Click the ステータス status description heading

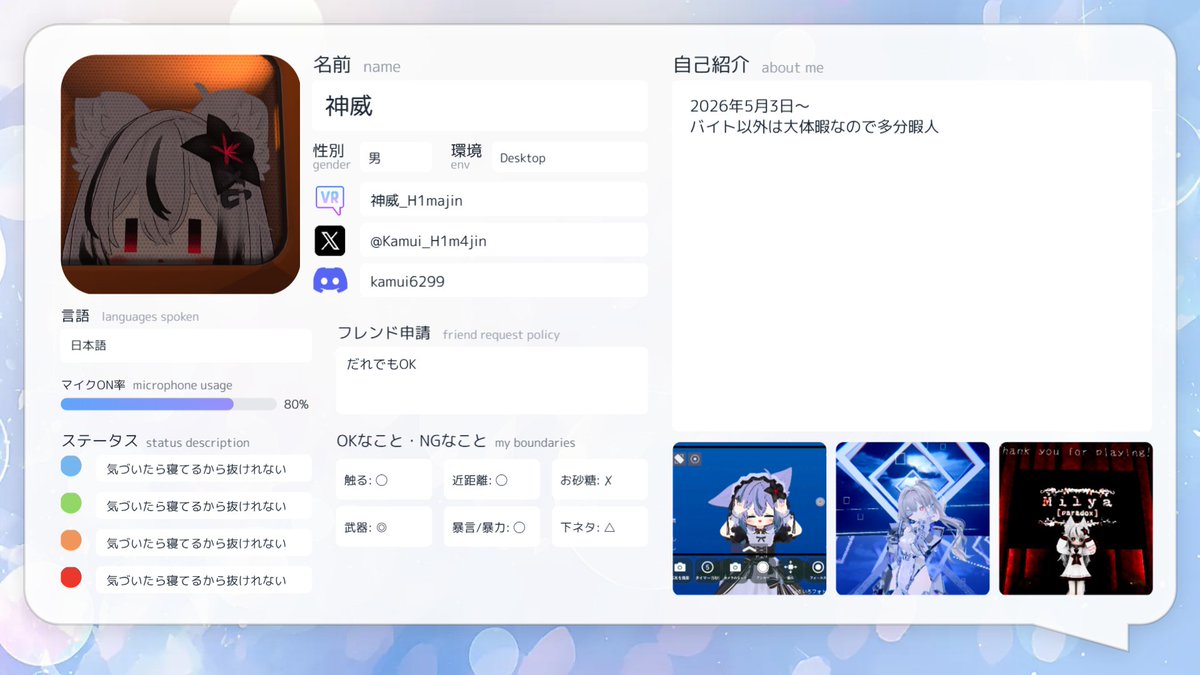coord(155,442)
